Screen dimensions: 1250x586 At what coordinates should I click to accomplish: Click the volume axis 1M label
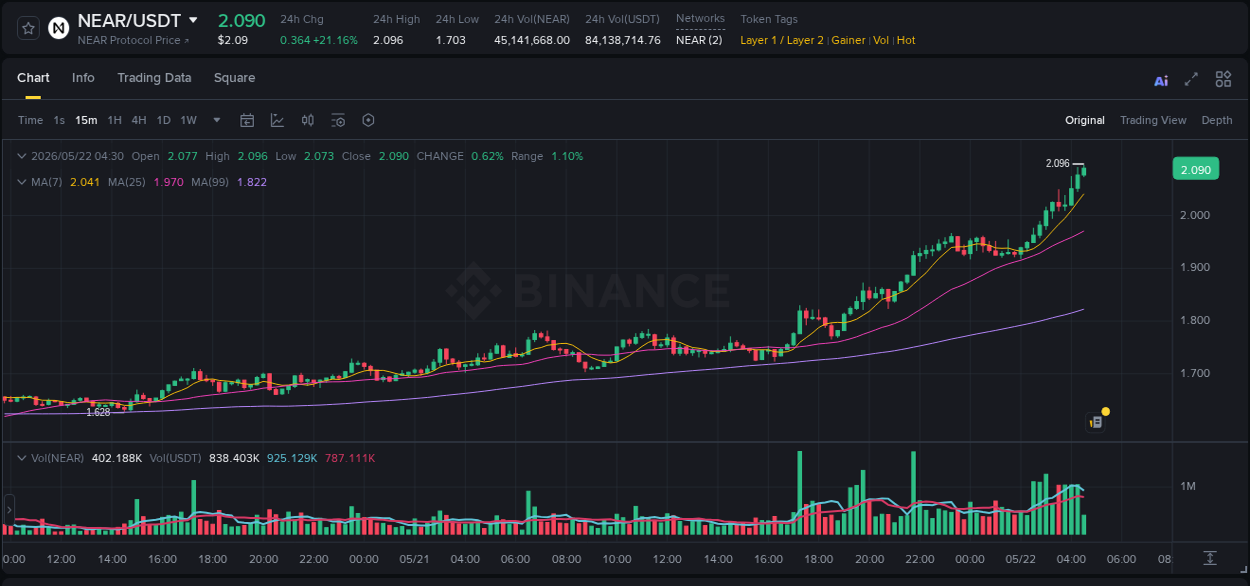click(1188, 486)
